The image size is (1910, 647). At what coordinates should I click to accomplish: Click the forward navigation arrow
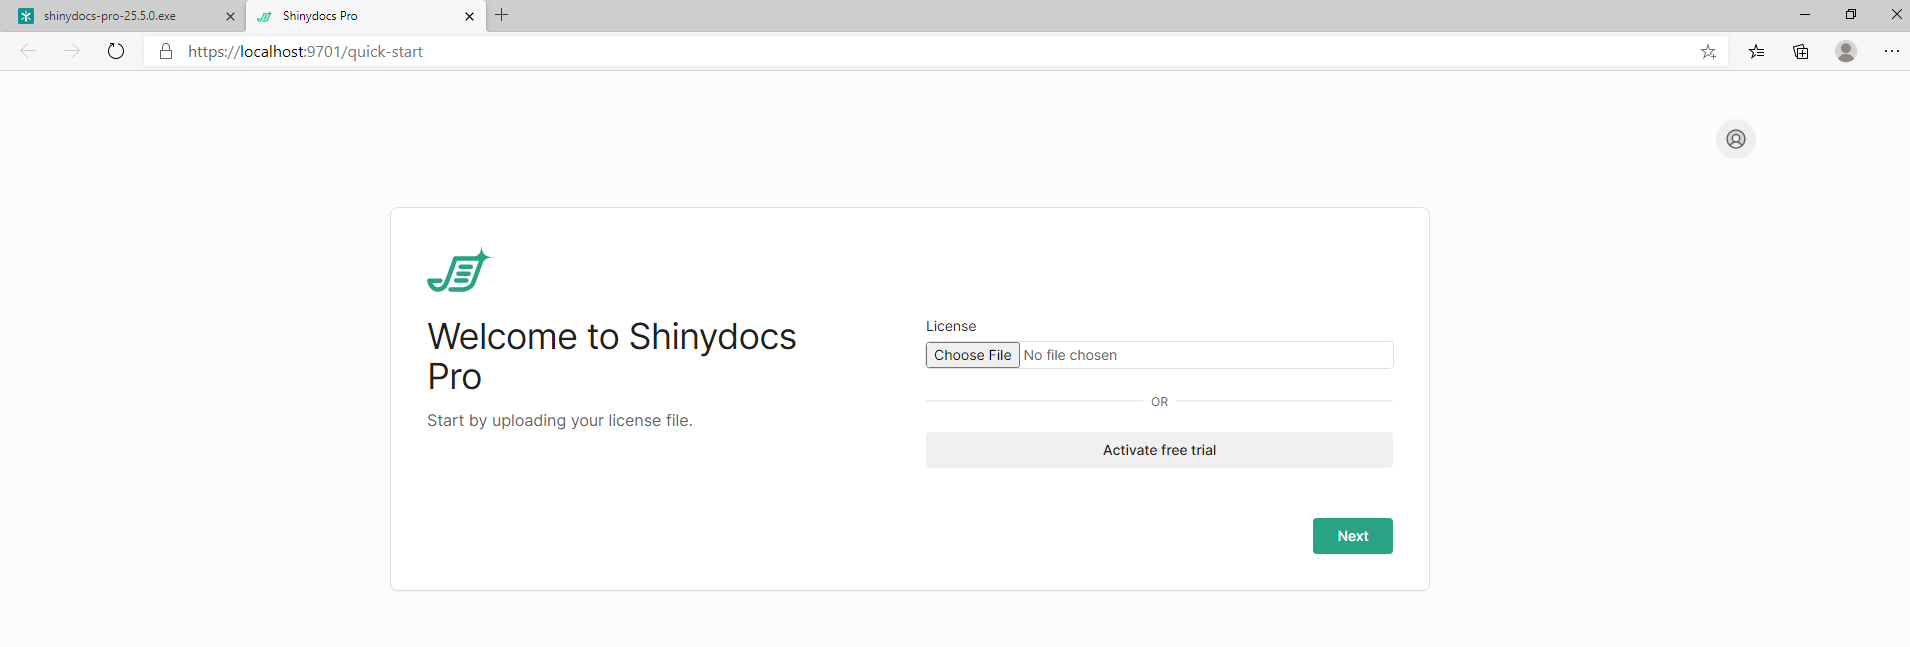tap(72, 51)
